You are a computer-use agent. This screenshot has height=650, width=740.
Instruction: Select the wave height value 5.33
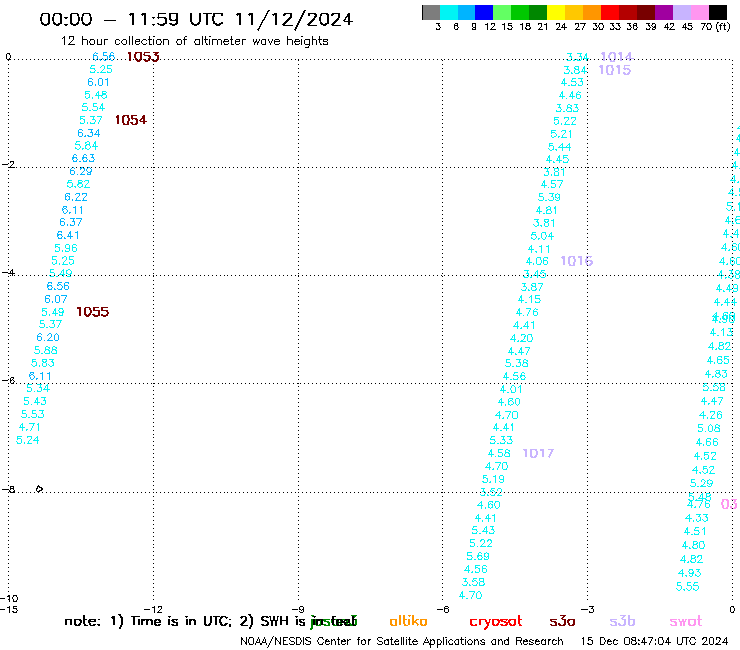coord(501,440)
